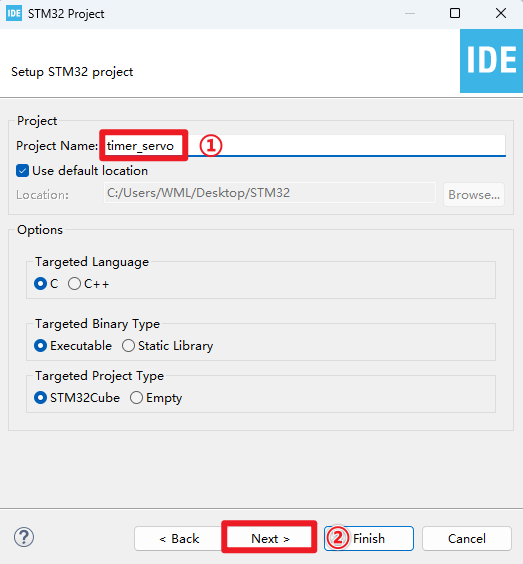This screenshot has height=564, width=523.
Task: Minimize the STM32 Project window
Action: 410,13
